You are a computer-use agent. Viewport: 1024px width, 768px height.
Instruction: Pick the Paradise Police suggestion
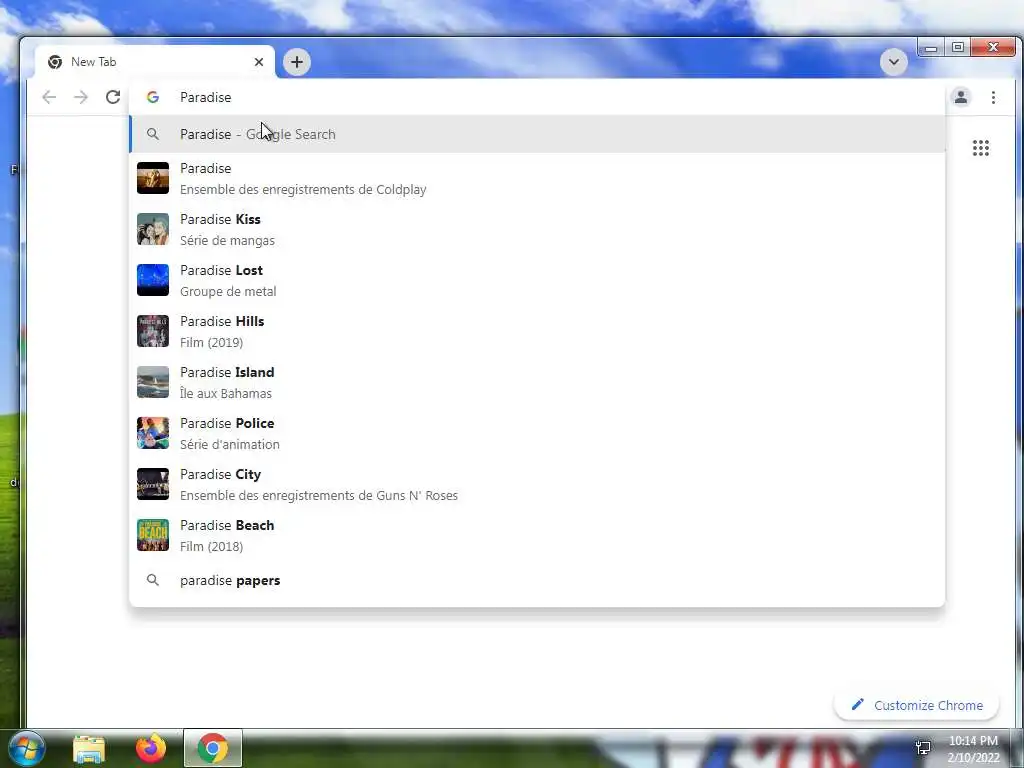537,433
